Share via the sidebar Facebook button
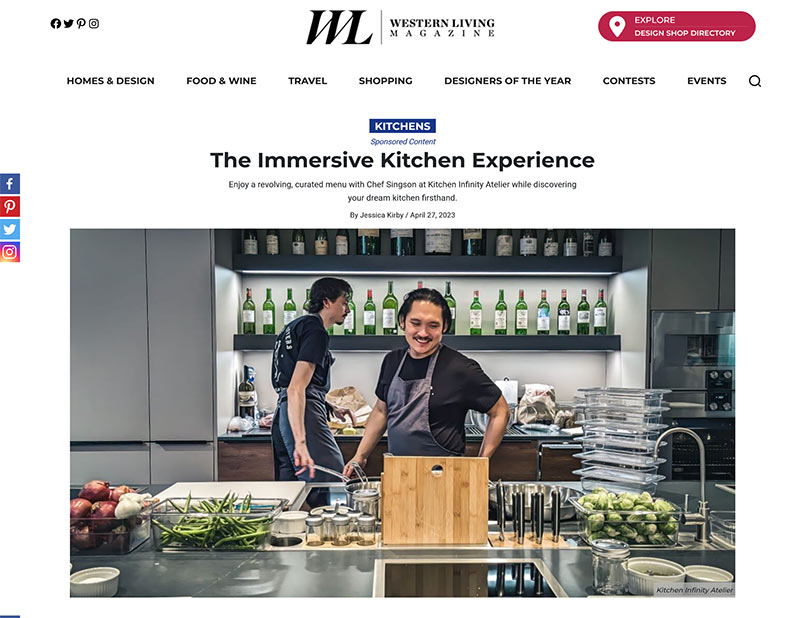The image size is (800, 618). point(10,184)
